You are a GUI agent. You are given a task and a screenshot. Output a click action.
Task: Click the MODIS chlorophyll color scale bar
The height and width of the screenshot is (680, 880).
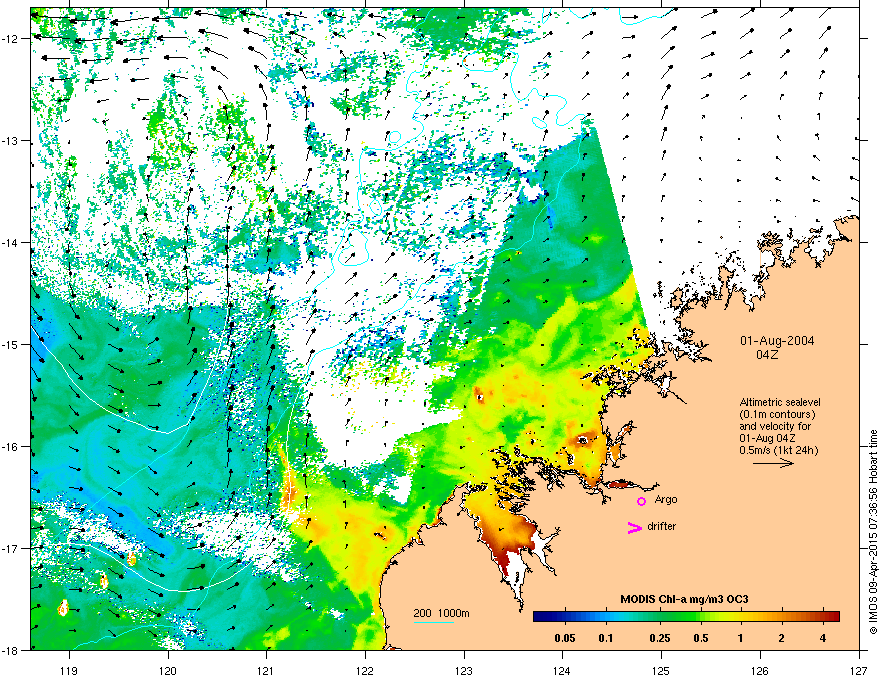pos(686,617)
